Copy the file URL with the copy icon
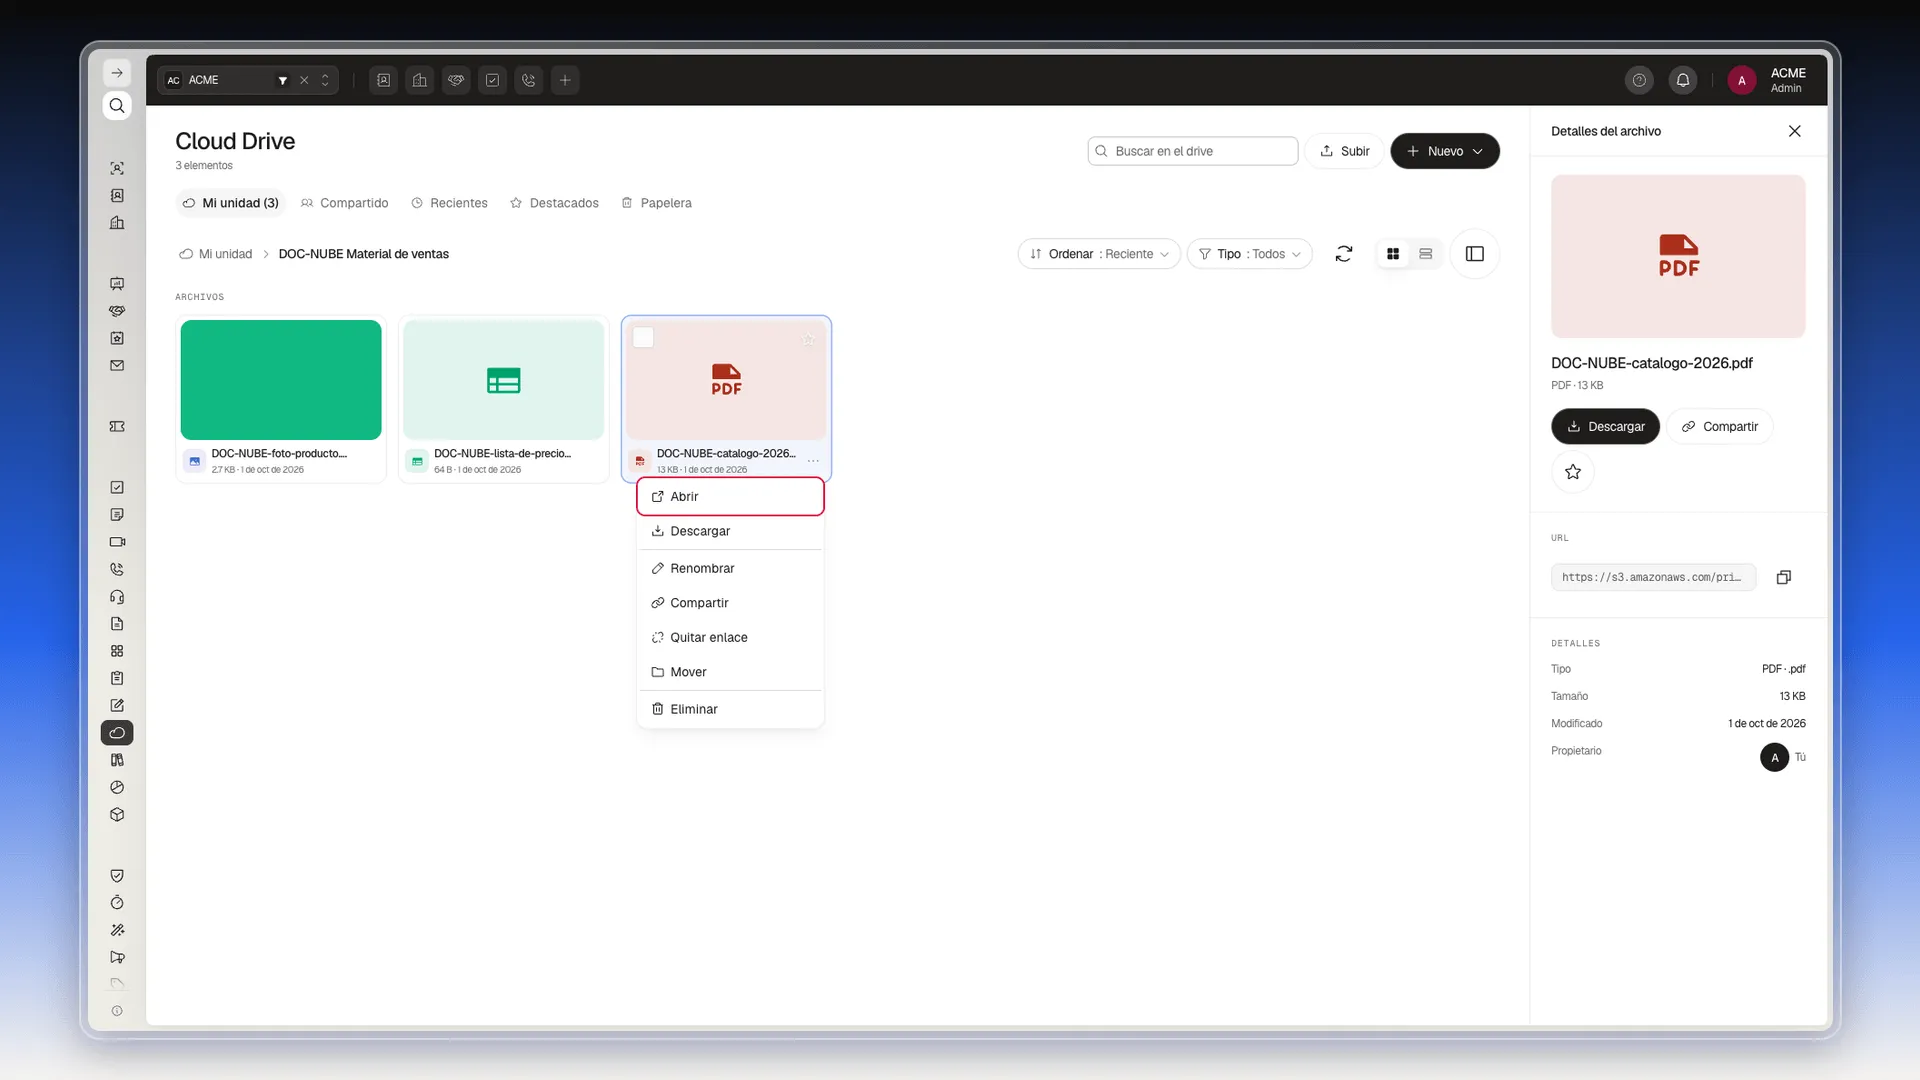Image resolution: width=1920 pixels, height=1080 pixels. 1783,577
